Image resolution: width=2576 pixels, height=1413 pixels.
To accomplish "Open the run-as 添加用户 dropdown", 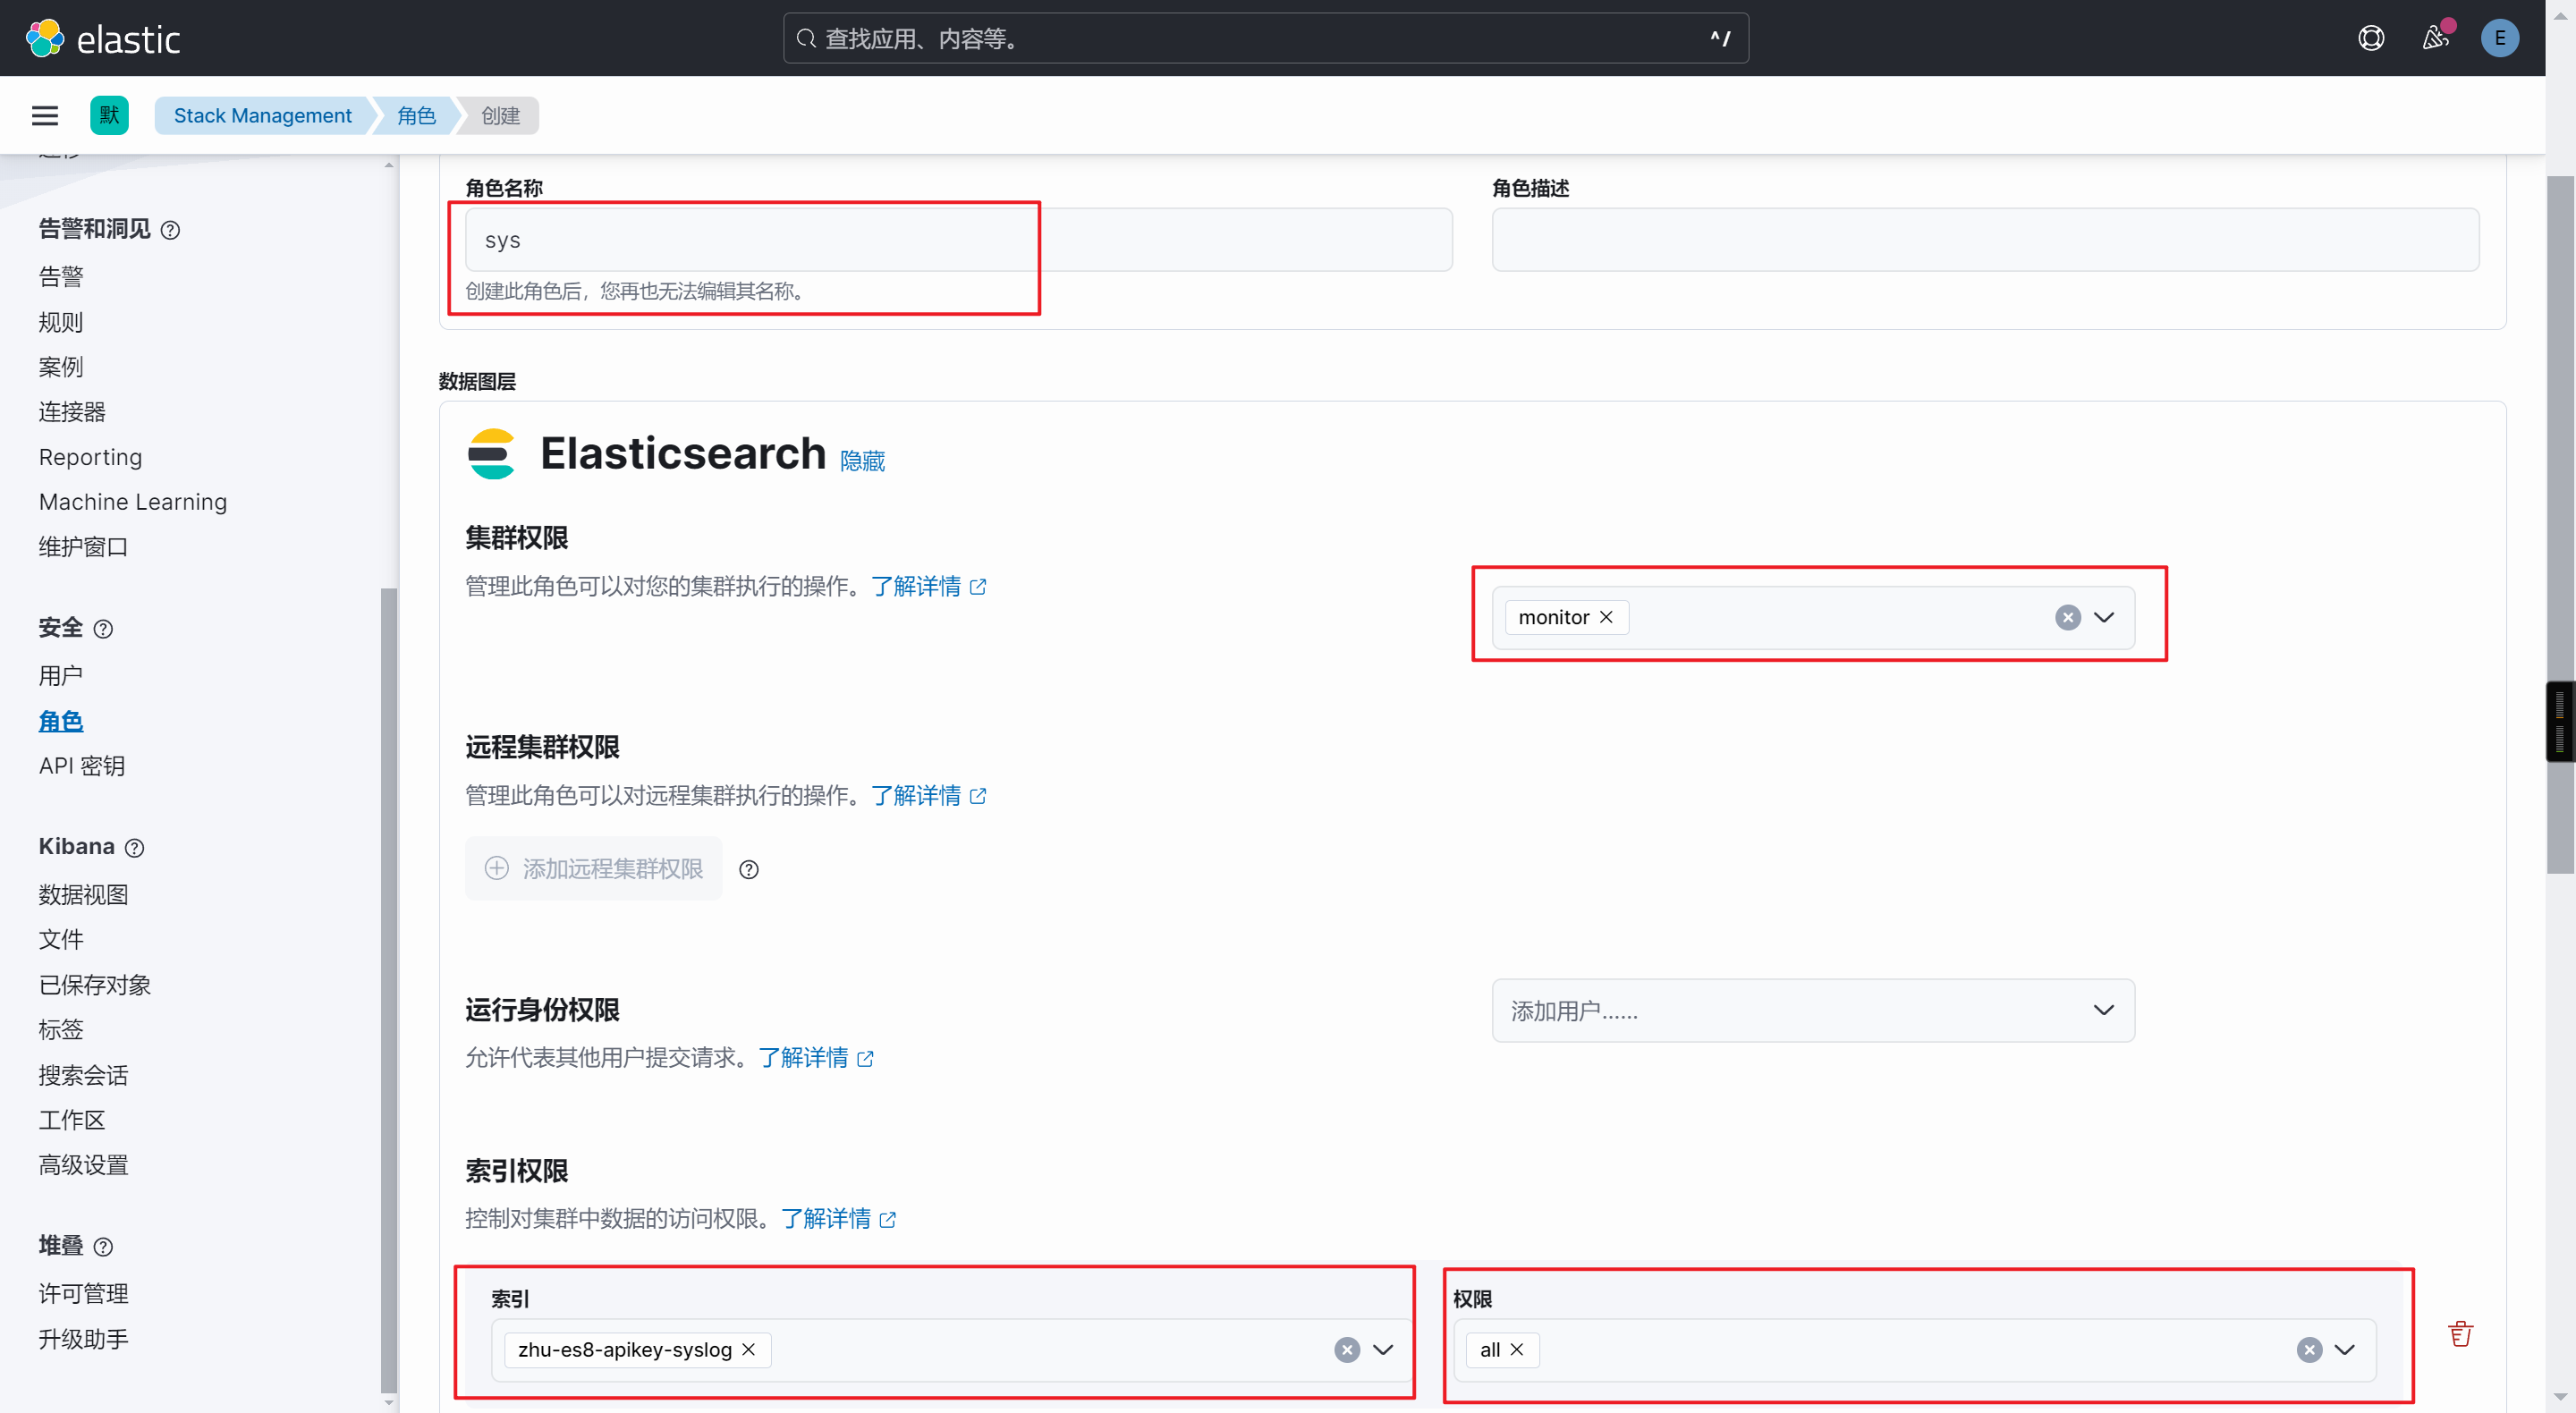I will (x=1813, y=1011).
